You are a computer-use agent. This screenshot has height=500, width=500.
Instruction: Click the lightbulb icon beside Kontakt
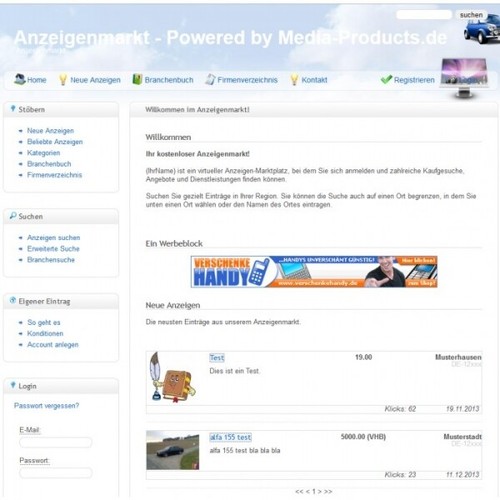click(294, 80)
